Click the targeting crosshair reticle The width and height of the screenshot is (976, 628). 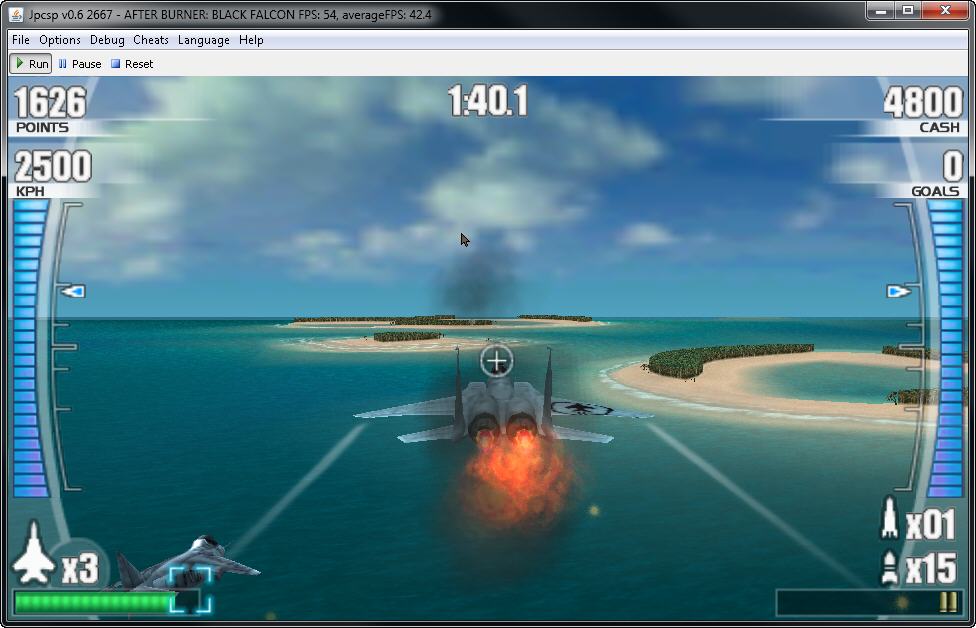click(497, 361)
